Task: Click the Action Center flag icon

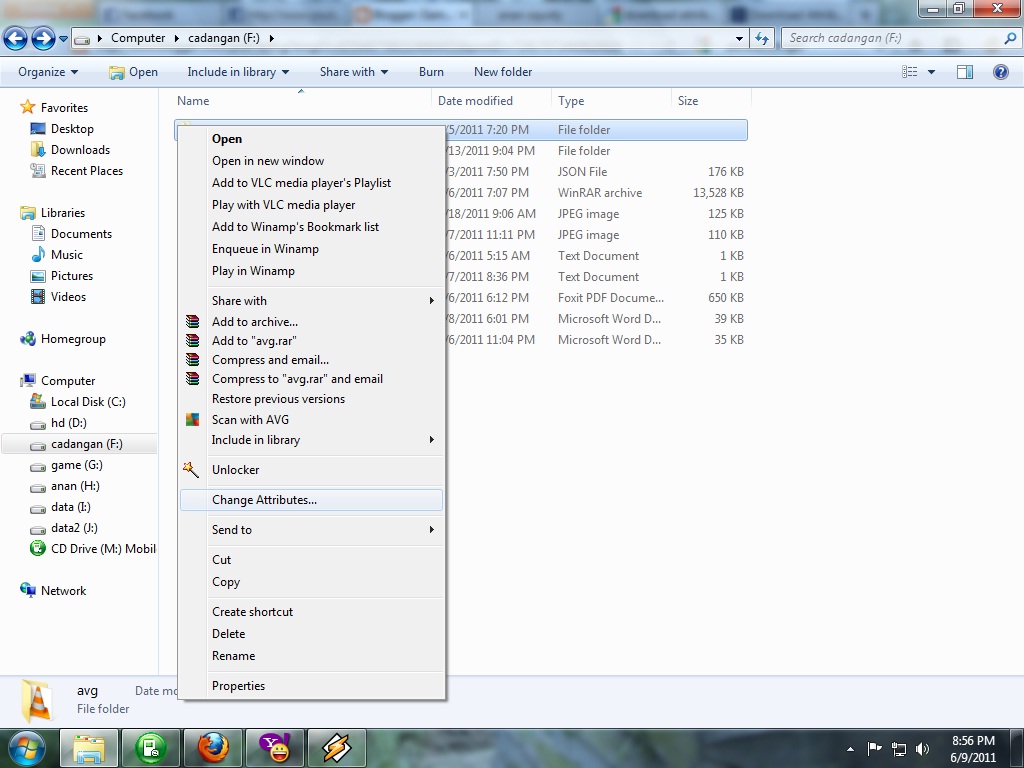Action: pos(874,748)
